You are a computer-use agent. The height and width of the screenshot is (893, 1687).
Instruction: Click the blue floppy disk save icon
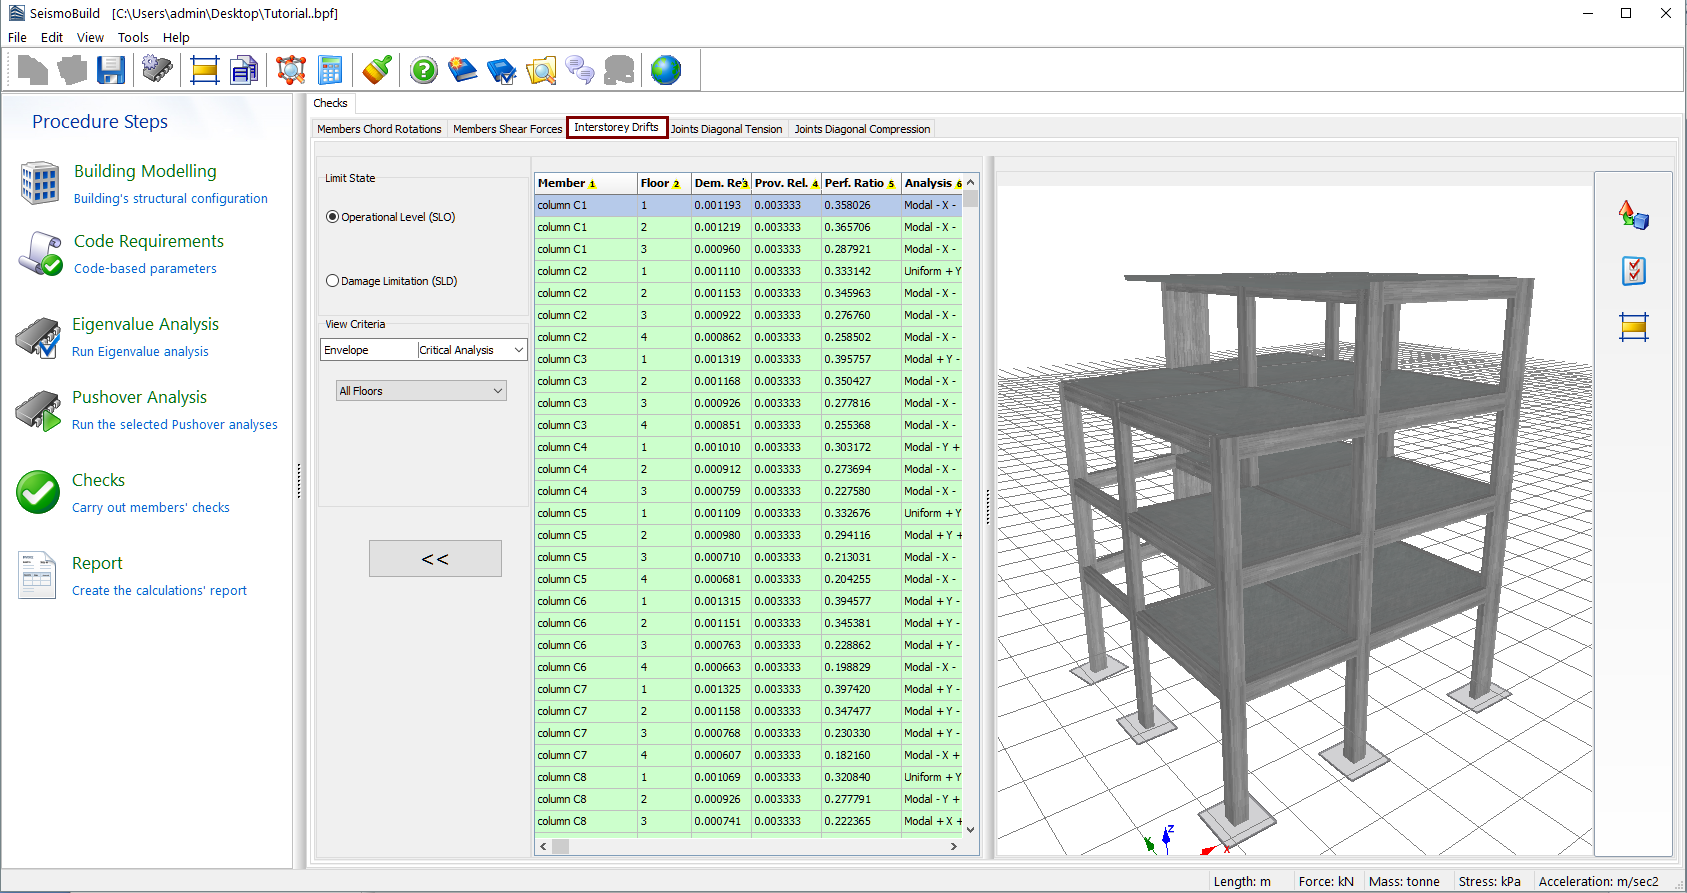pos(111,70)
